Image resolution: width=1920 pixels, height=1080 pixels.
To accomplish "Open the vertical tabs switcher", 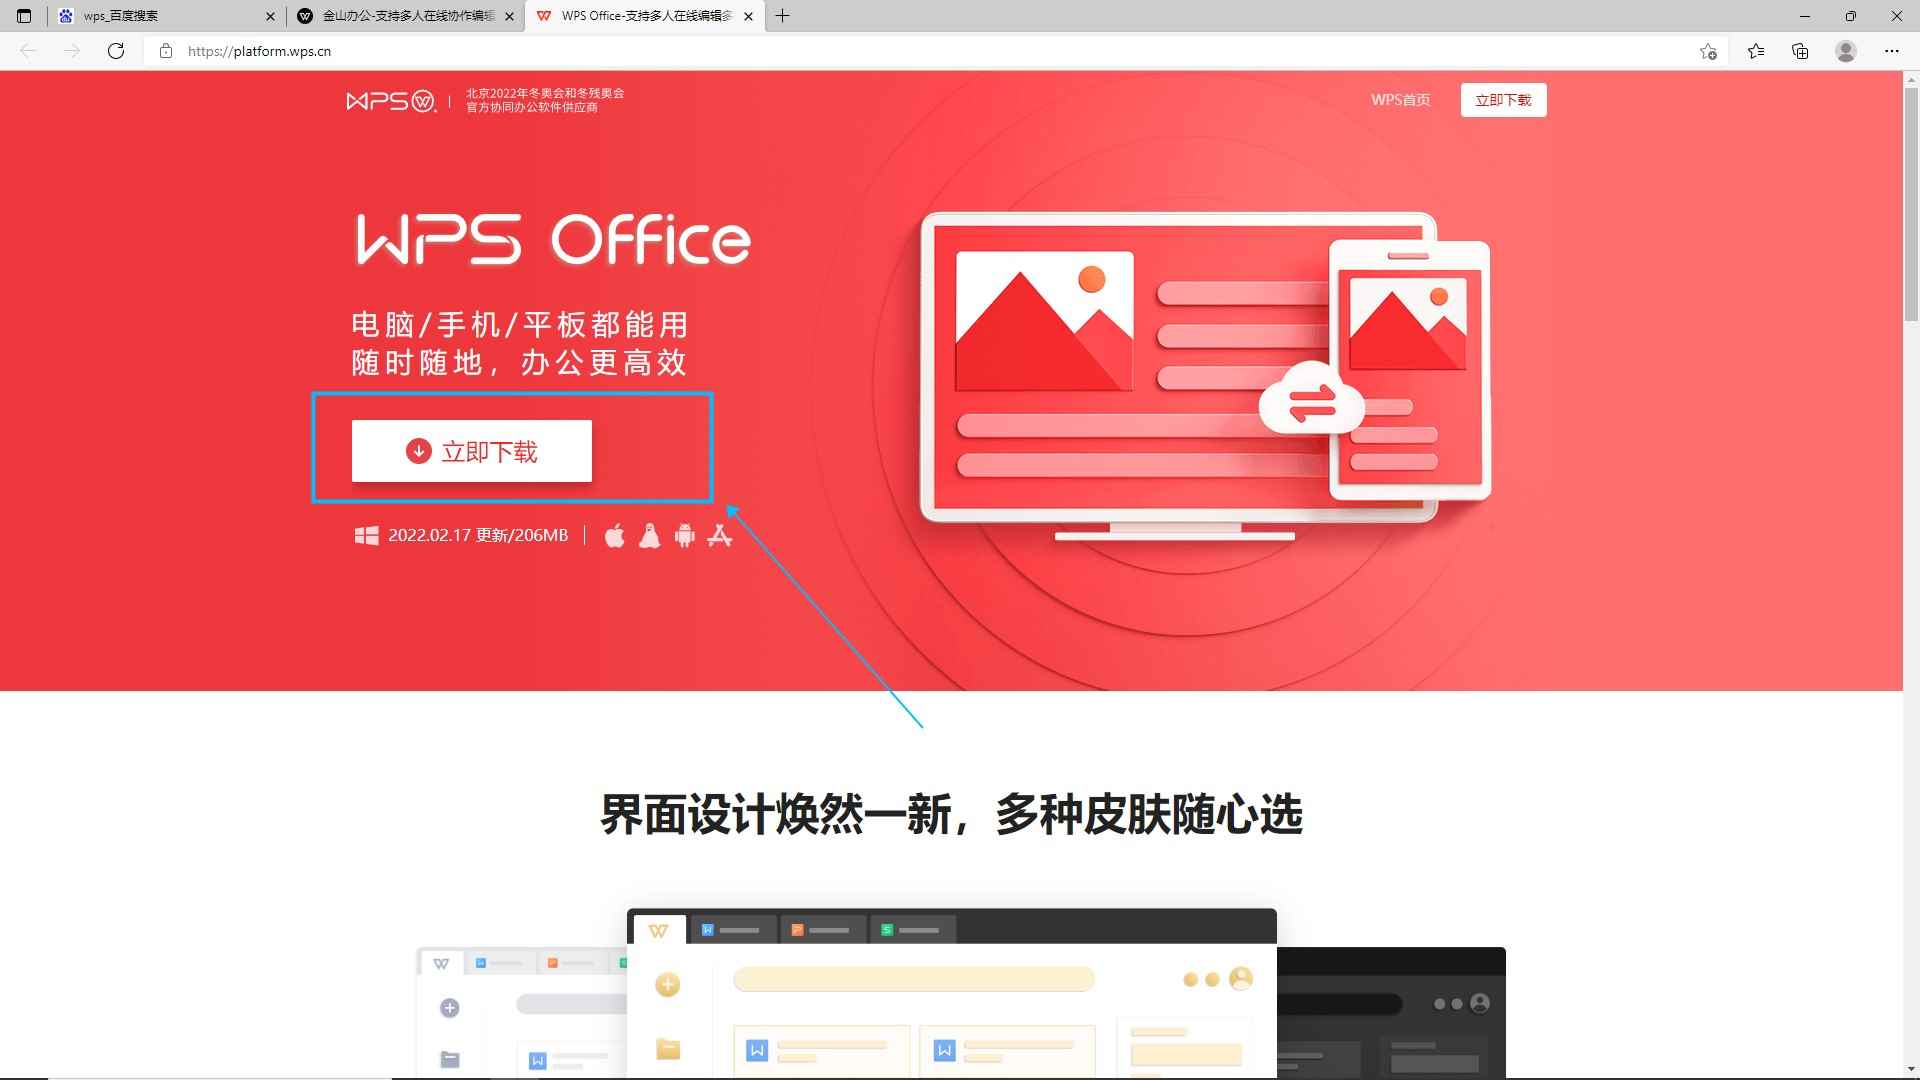I will (x=23, y=16).
